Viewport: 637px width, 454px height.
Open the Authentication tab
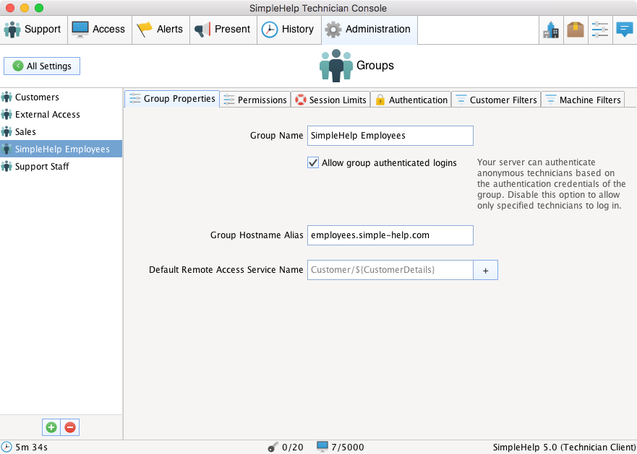411,99
